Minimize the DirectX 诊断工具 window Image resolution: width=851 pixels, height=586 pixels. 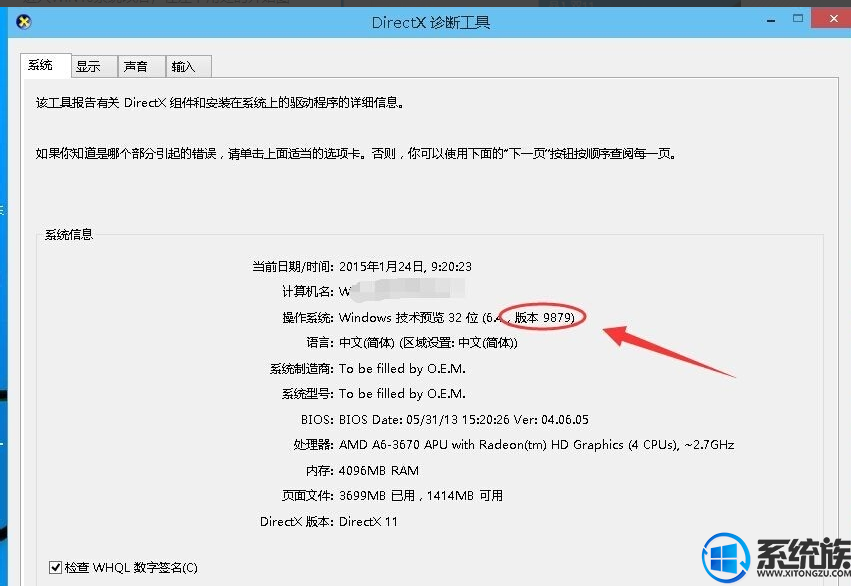(x=771, y=20)
